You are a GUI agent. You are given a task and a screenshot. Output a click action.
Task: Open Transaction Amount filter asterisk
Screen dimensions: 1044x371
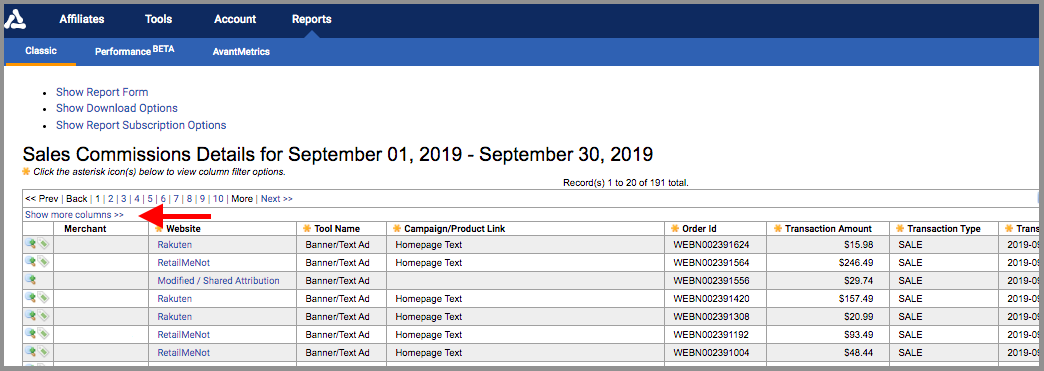click(778, 228)
